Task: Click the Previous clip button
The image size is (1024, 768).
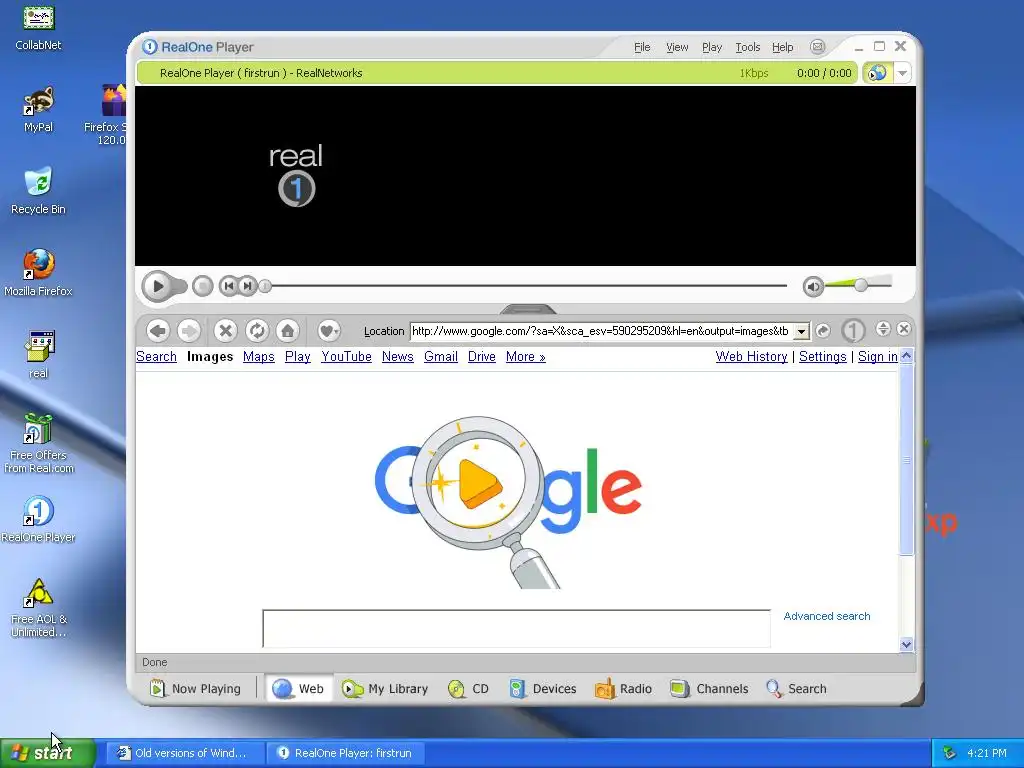Action: point(228,285)
